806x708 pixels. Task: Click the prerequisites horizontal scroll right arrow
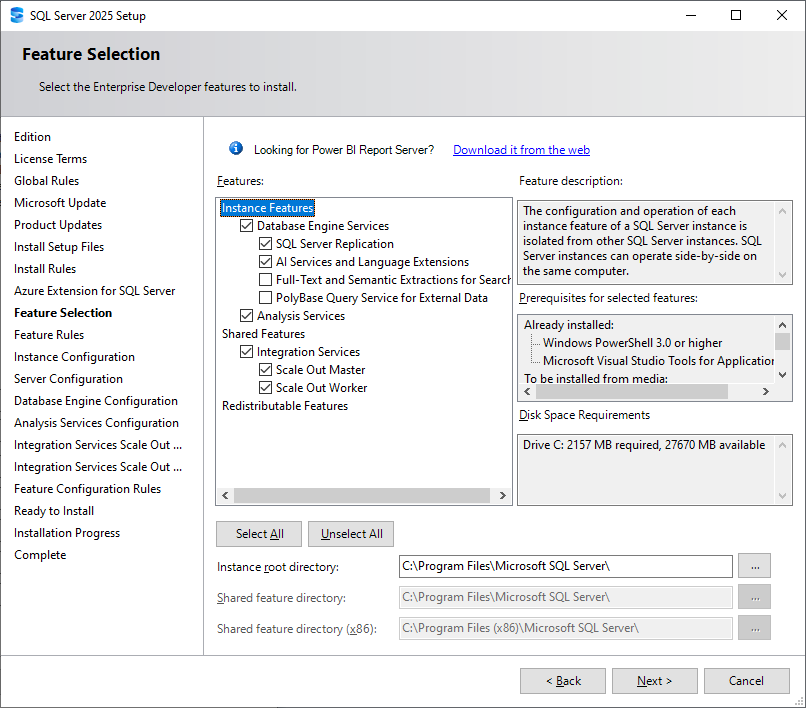coord(765,391)
